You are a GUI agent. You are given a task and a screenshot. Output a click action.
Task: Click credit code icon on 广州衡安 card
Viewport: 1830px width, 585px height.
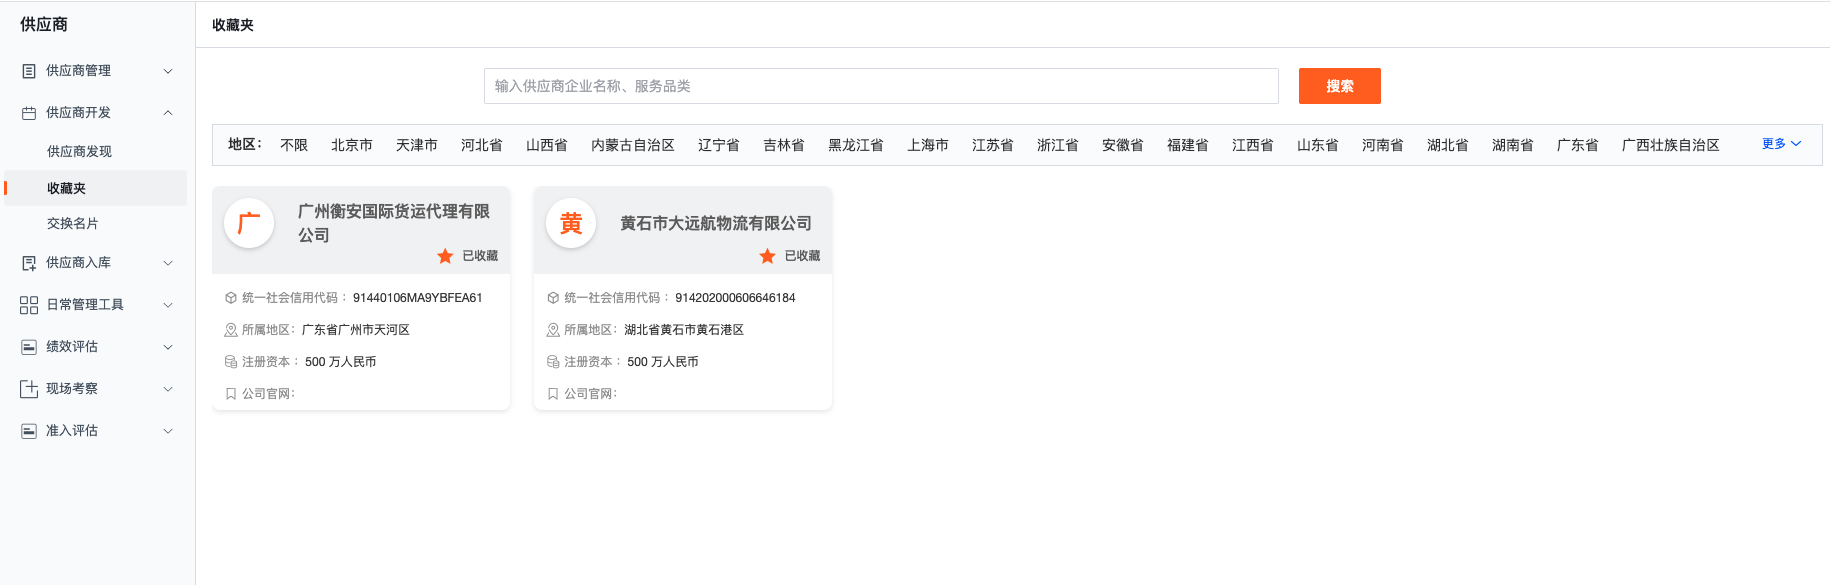point(231,298)
